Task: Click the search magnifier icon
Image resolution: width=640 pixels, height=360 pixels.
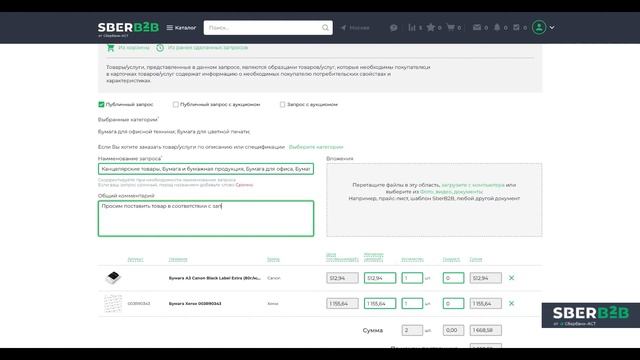Action: point(325,28)
